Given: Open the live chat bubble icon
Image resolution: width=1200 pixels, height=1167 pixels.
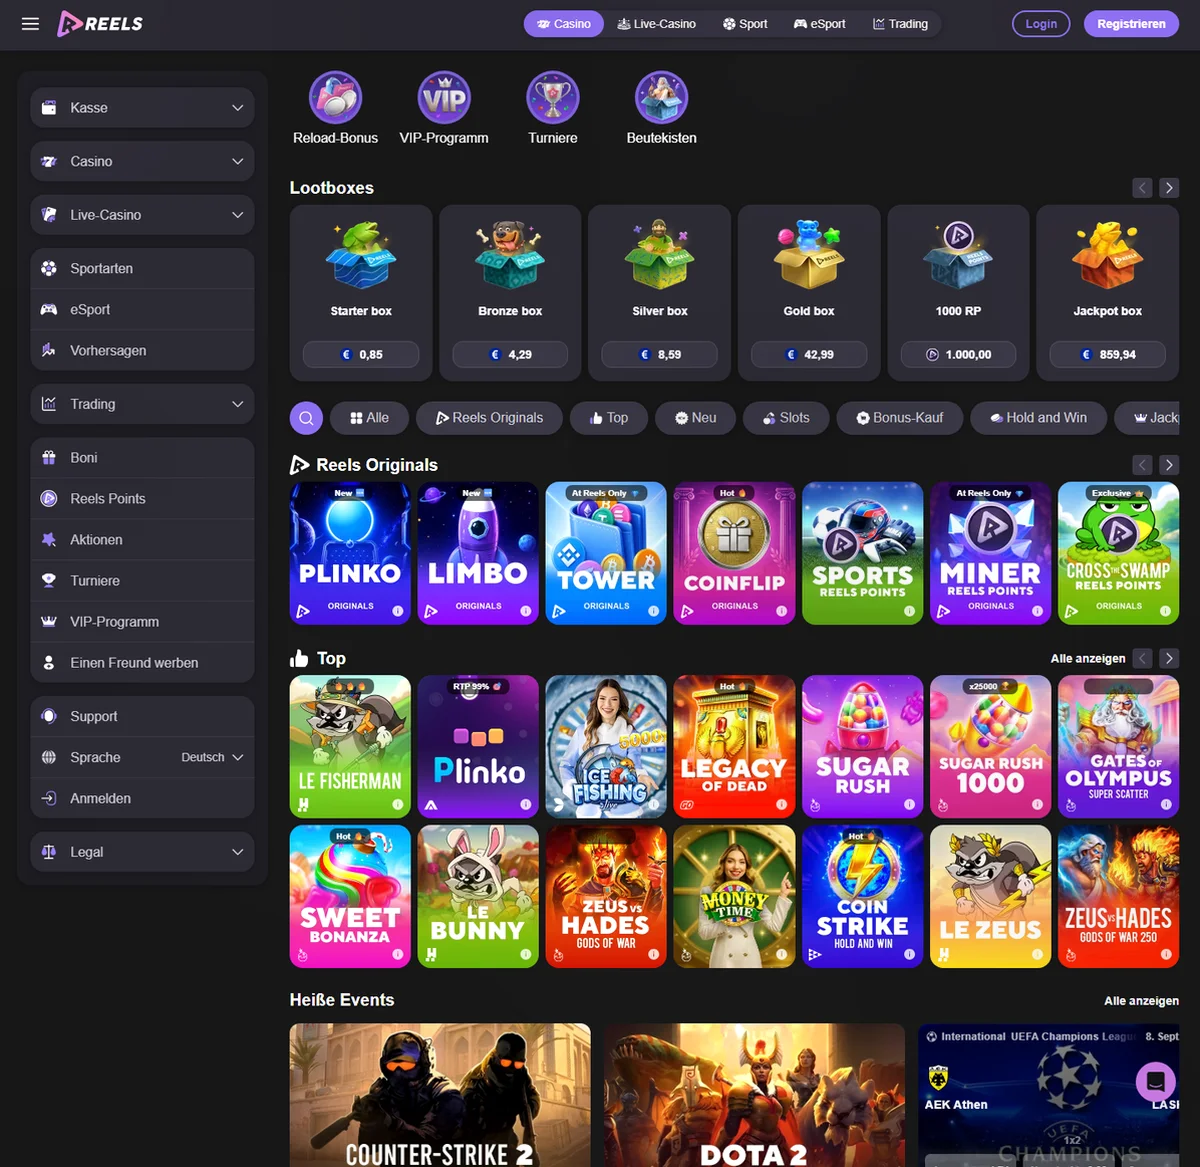Looking at the screenshot, I should tap(1155, 1081).
